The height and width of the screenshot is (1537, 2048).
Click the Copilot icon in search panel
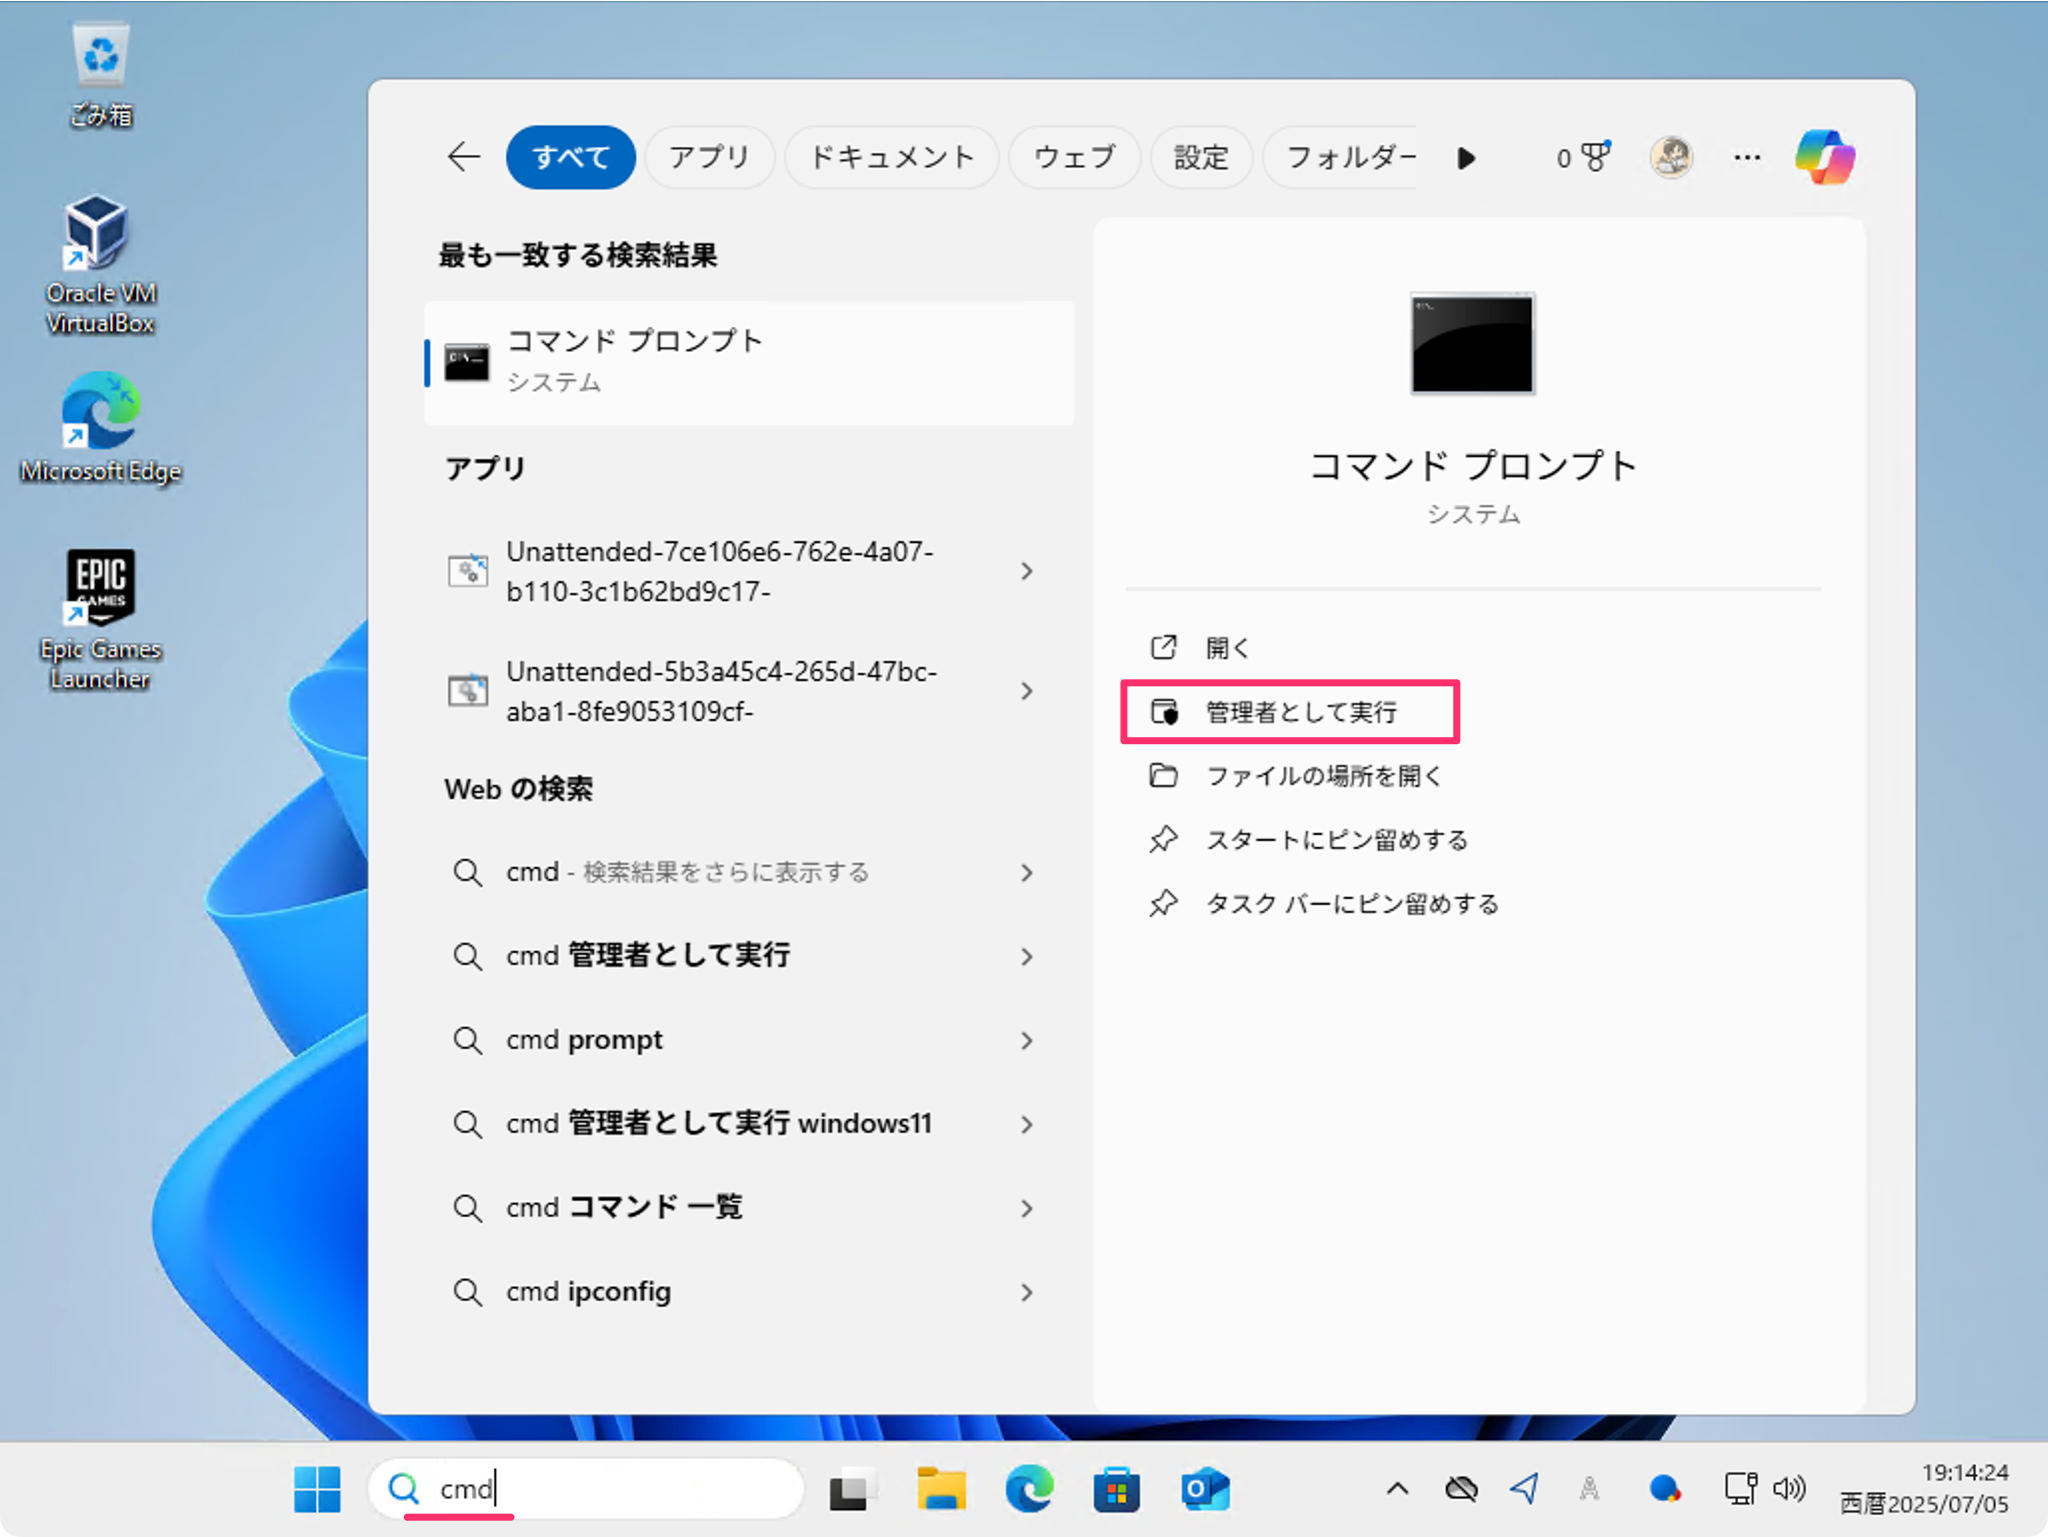[1823, 157]
